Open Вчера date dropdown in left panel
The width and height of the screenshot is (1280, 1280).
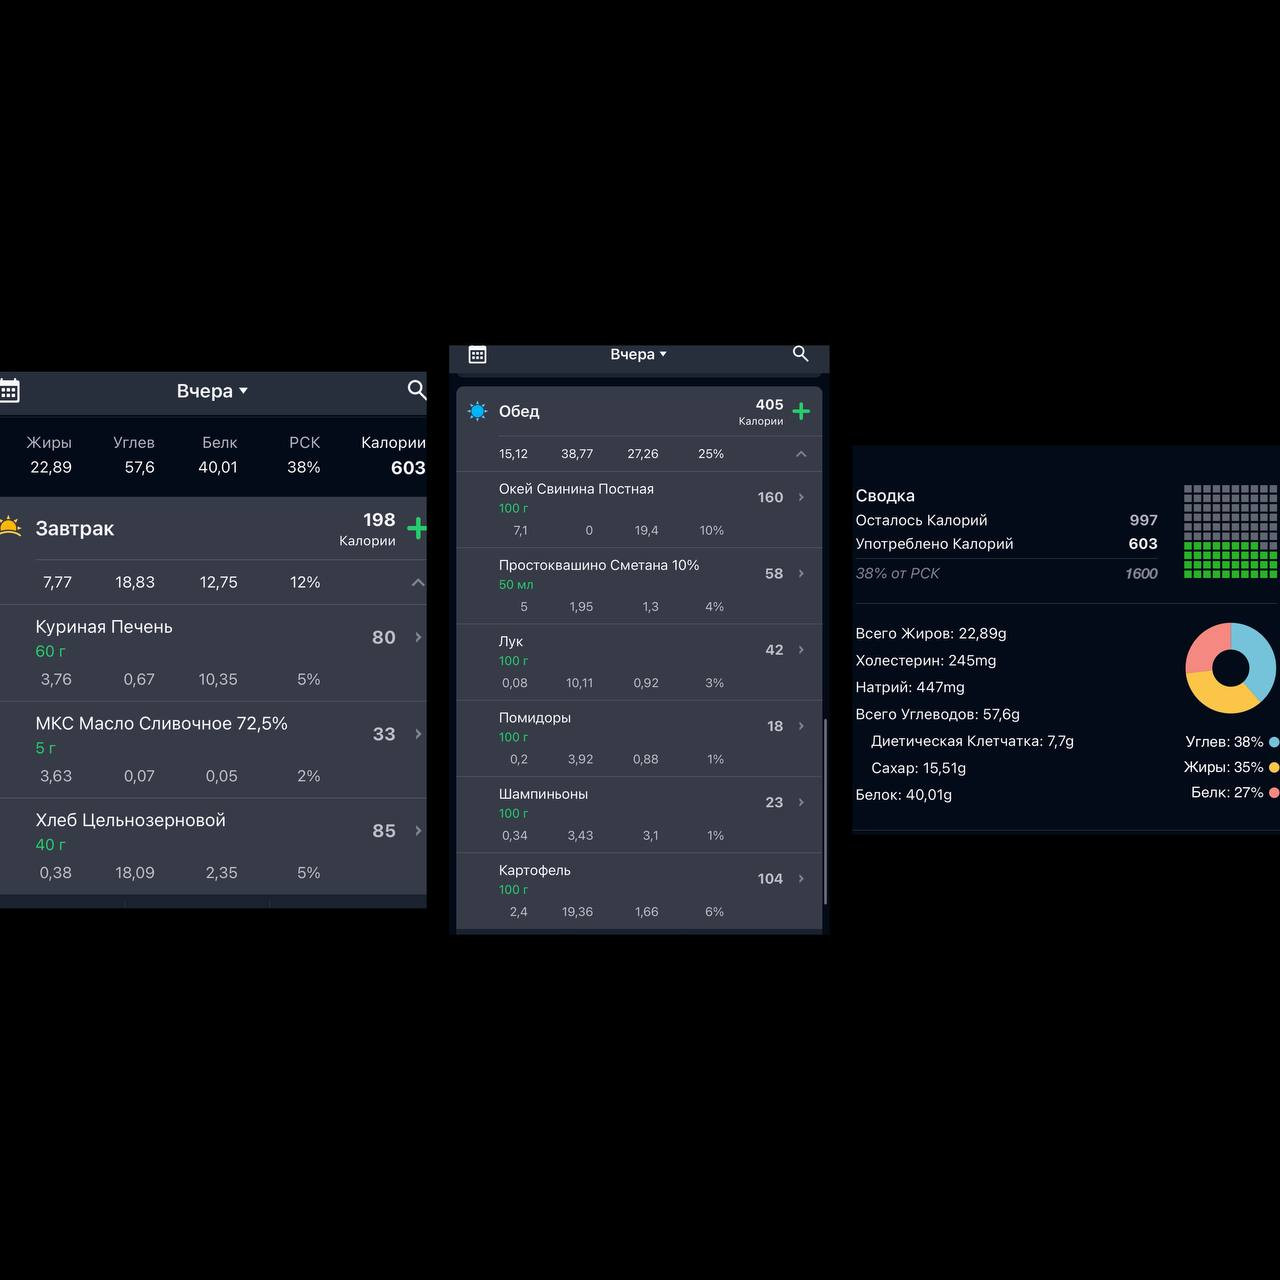click(212, 391)
